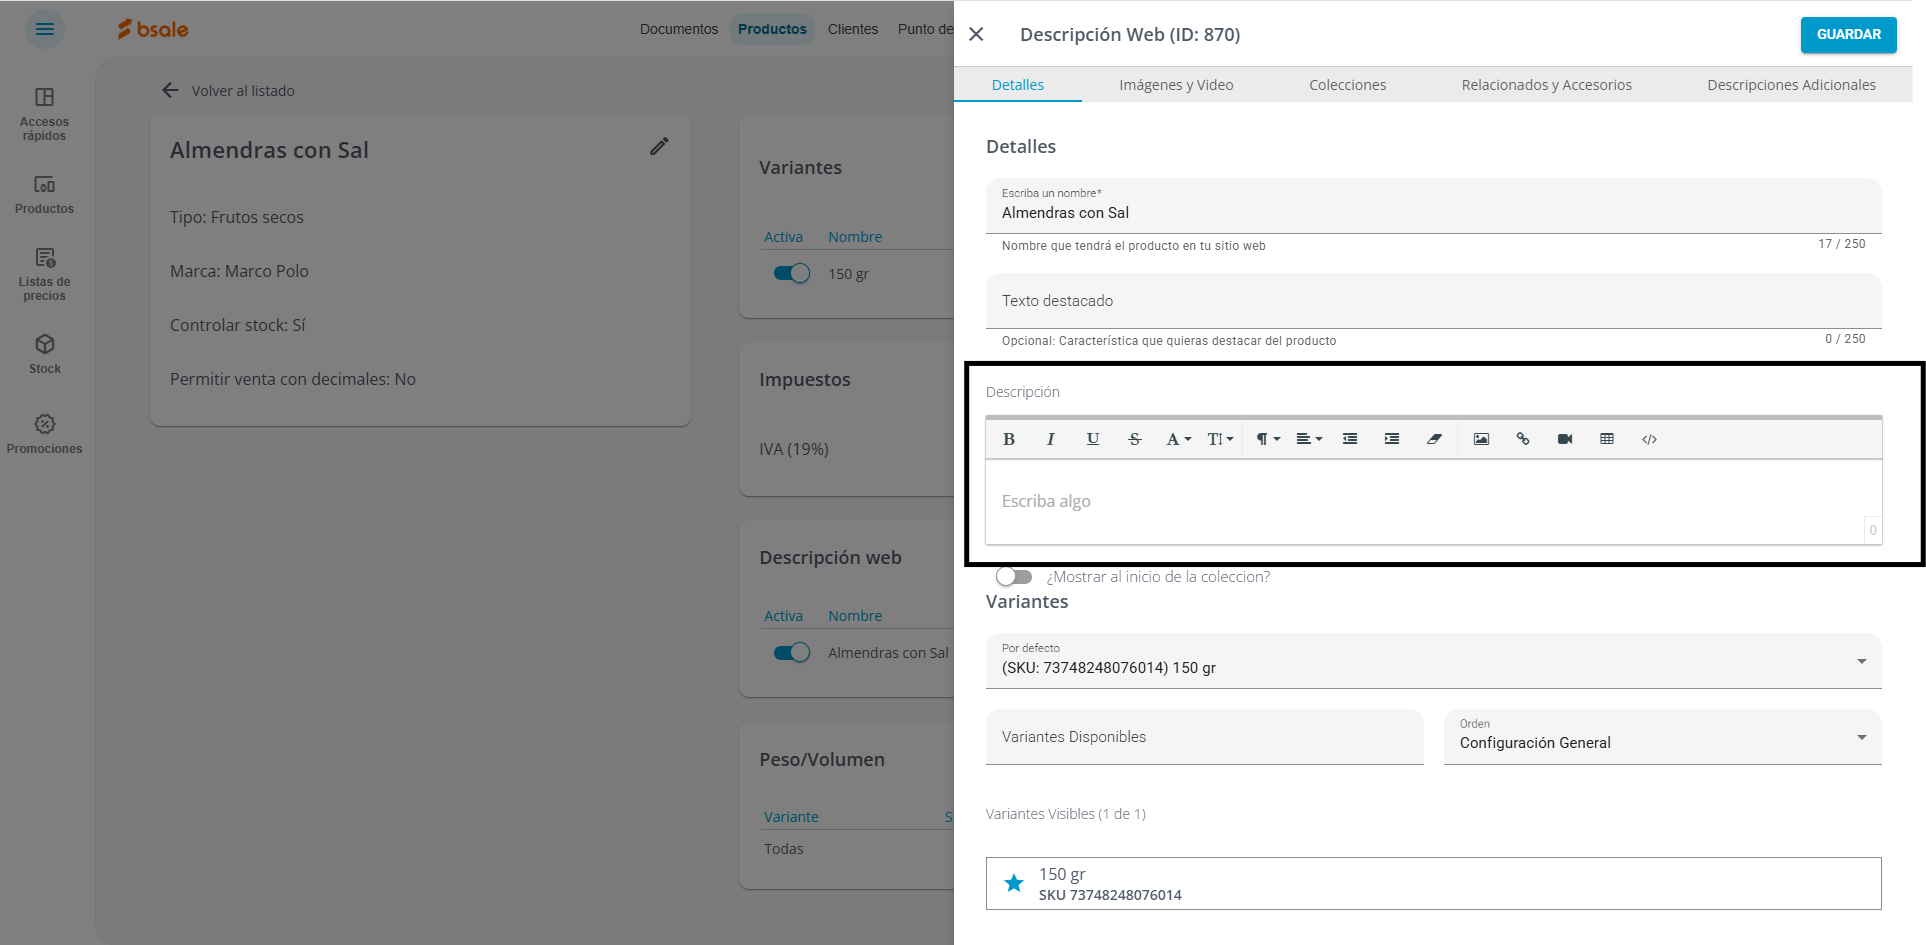The width and height of the screenshot is (1926, 945).
Task: Select the 150 gr visible variant row
Action: tap(1433, 884)
